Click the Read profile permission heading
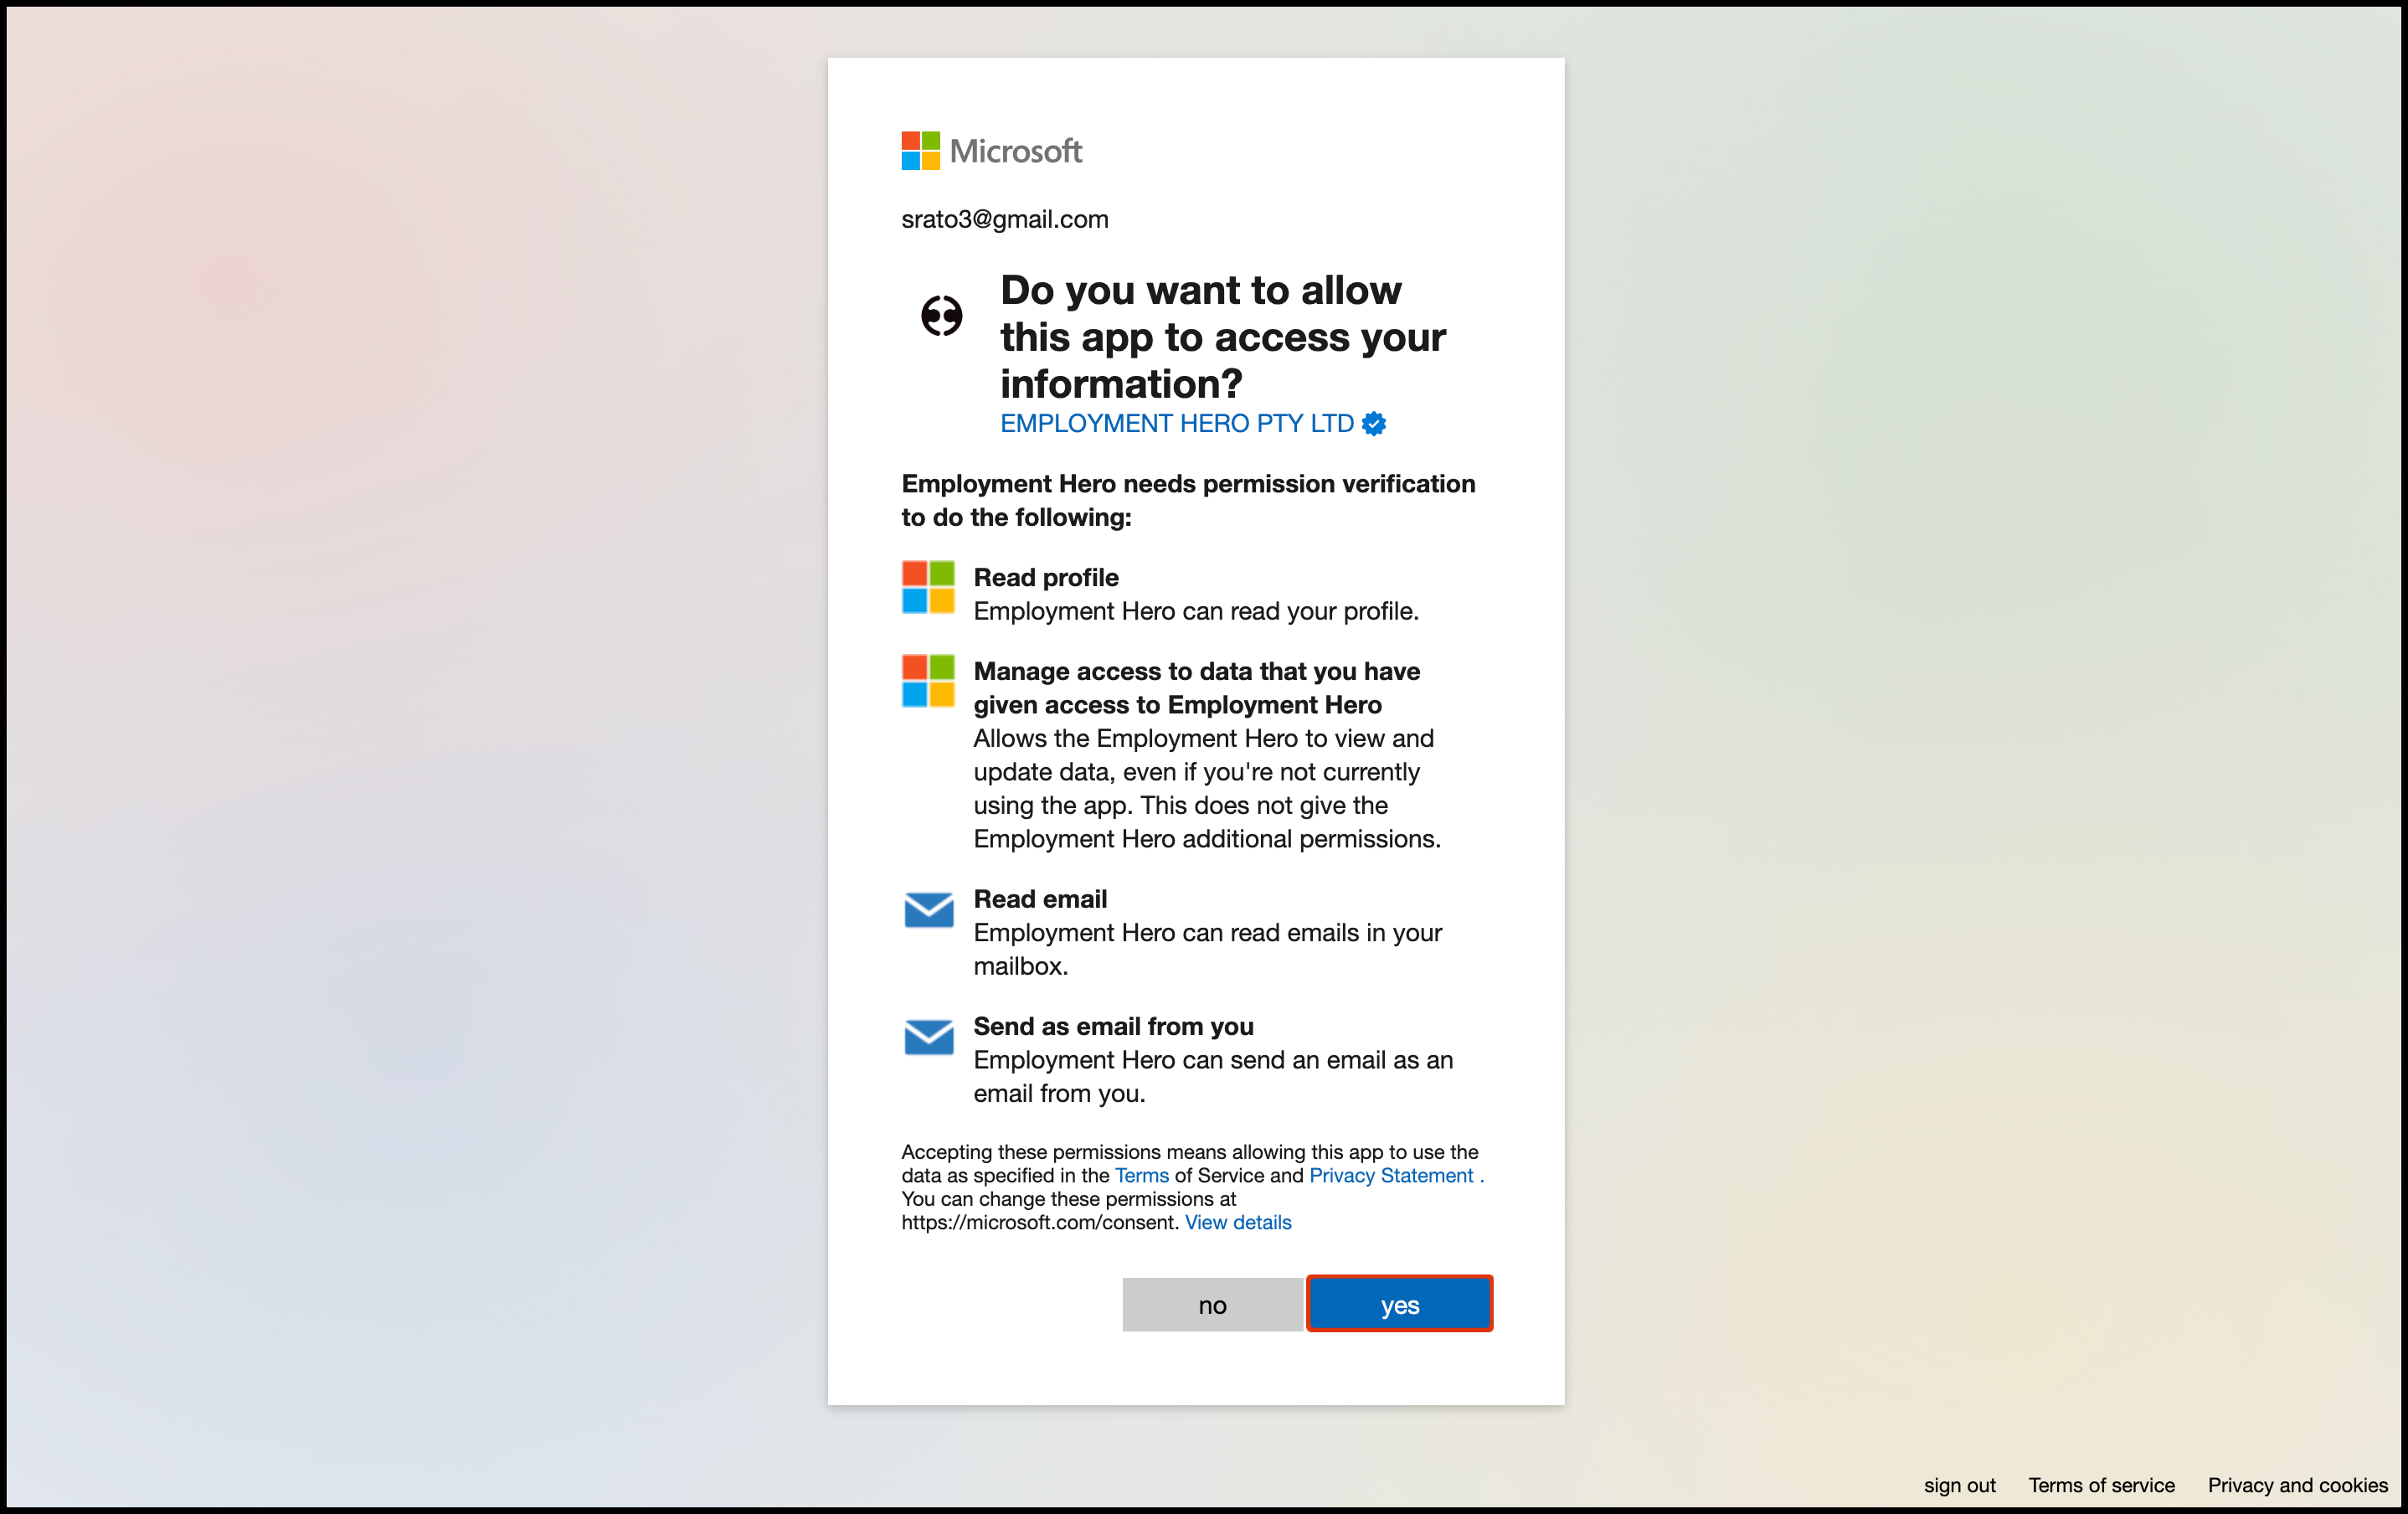 click(x=1046, y=578)
